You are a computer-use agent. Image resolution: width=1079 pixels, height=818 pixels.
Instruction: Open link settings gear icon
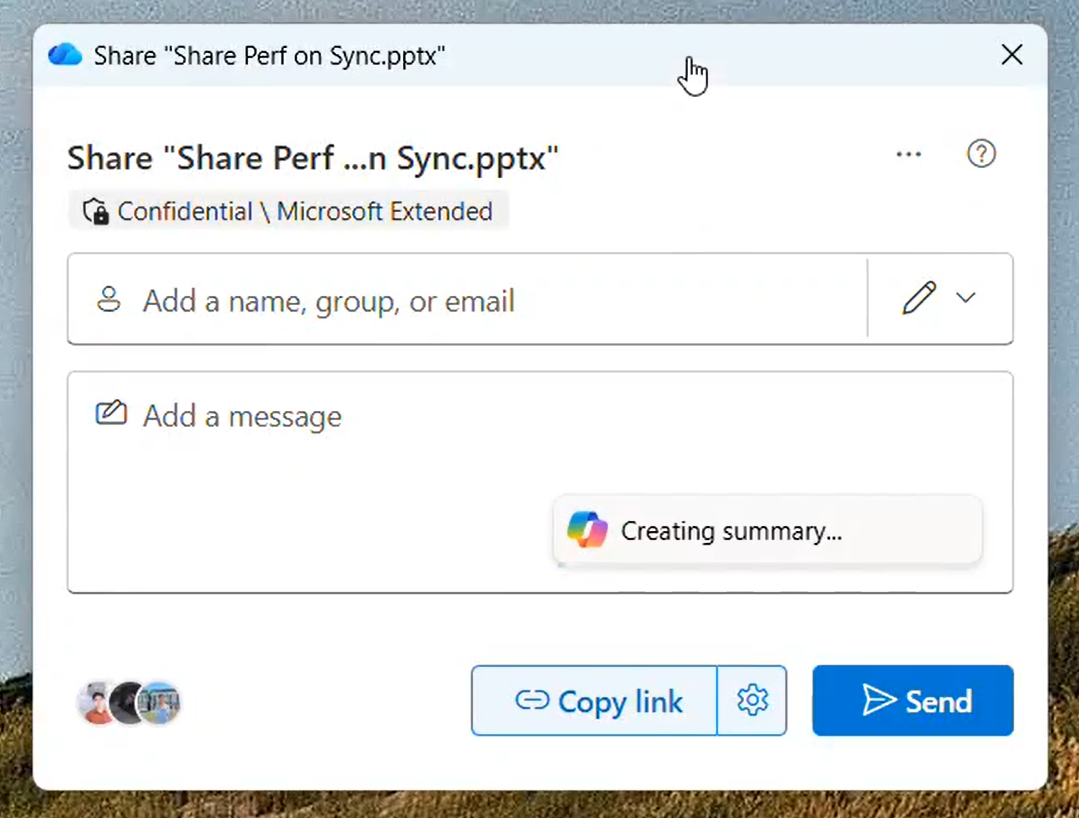coord(752,700)
